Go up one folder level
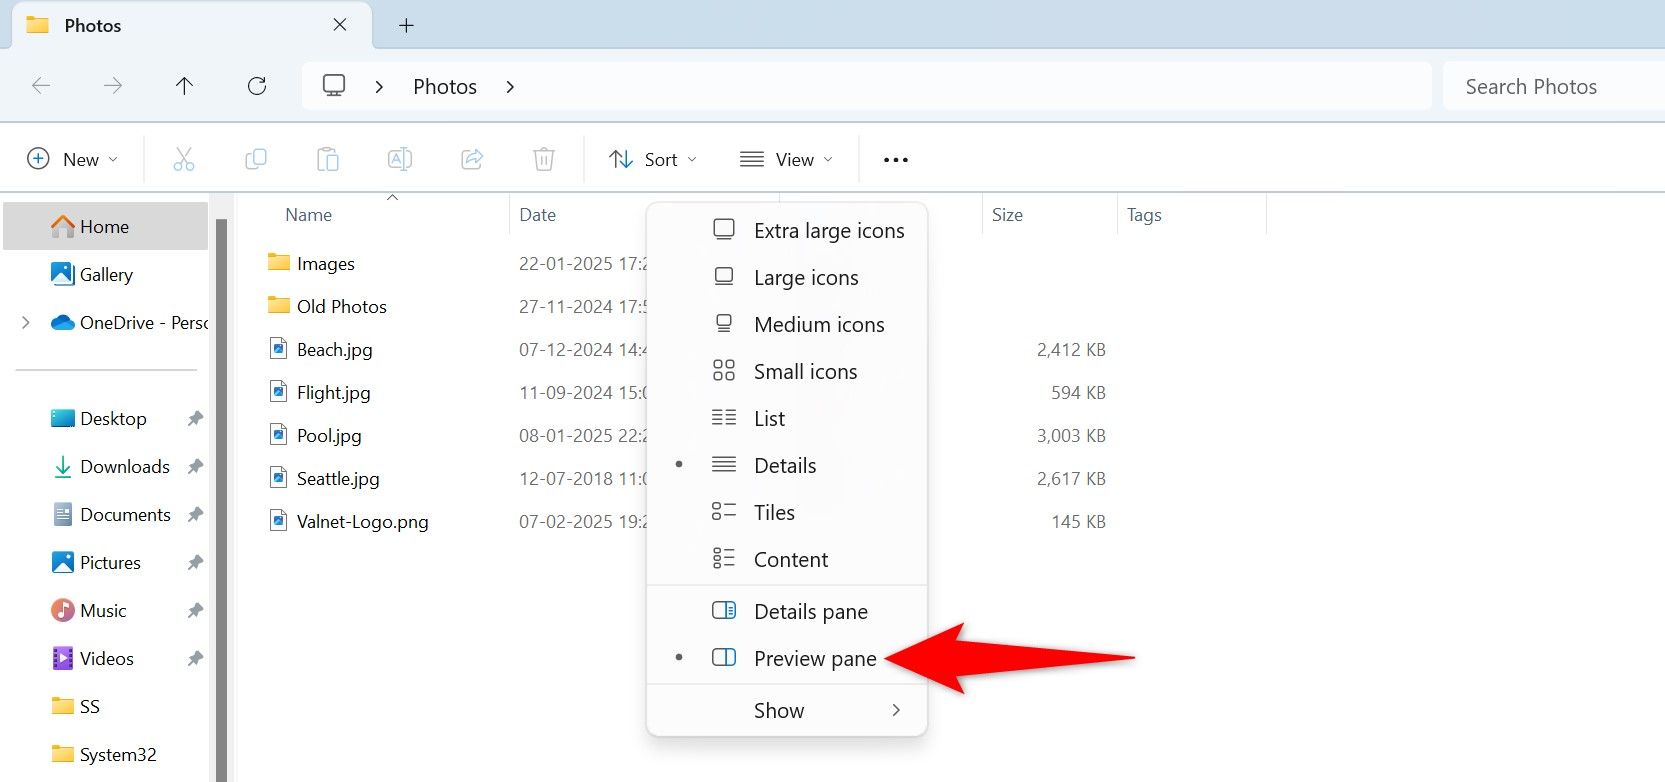The height and width of the screenshot is (782, 1665). pos(184,86)
